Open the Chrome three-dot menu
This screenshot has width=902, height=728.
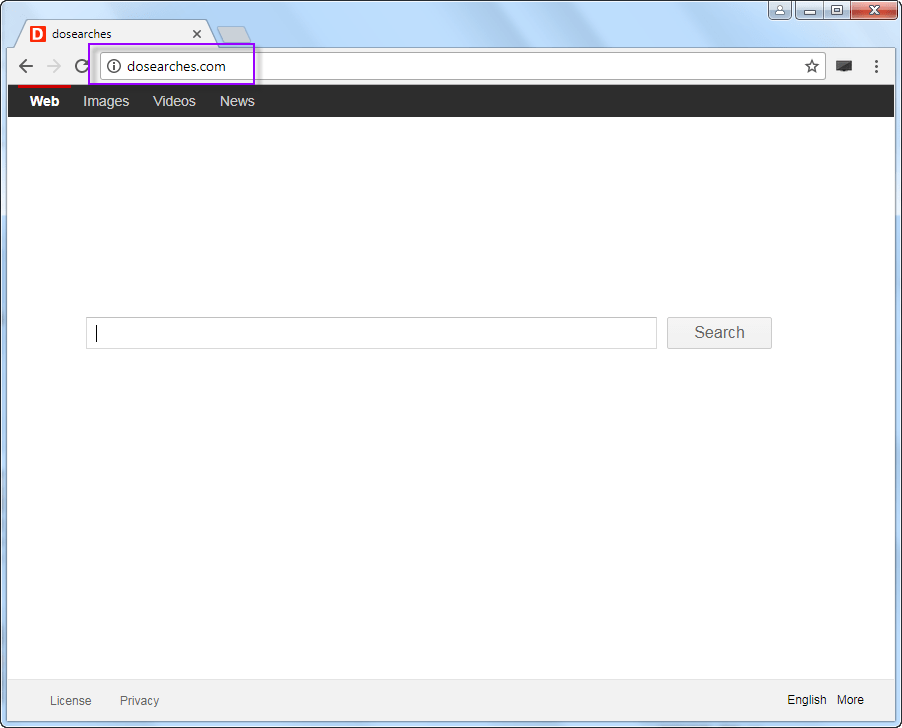point(876,66)
